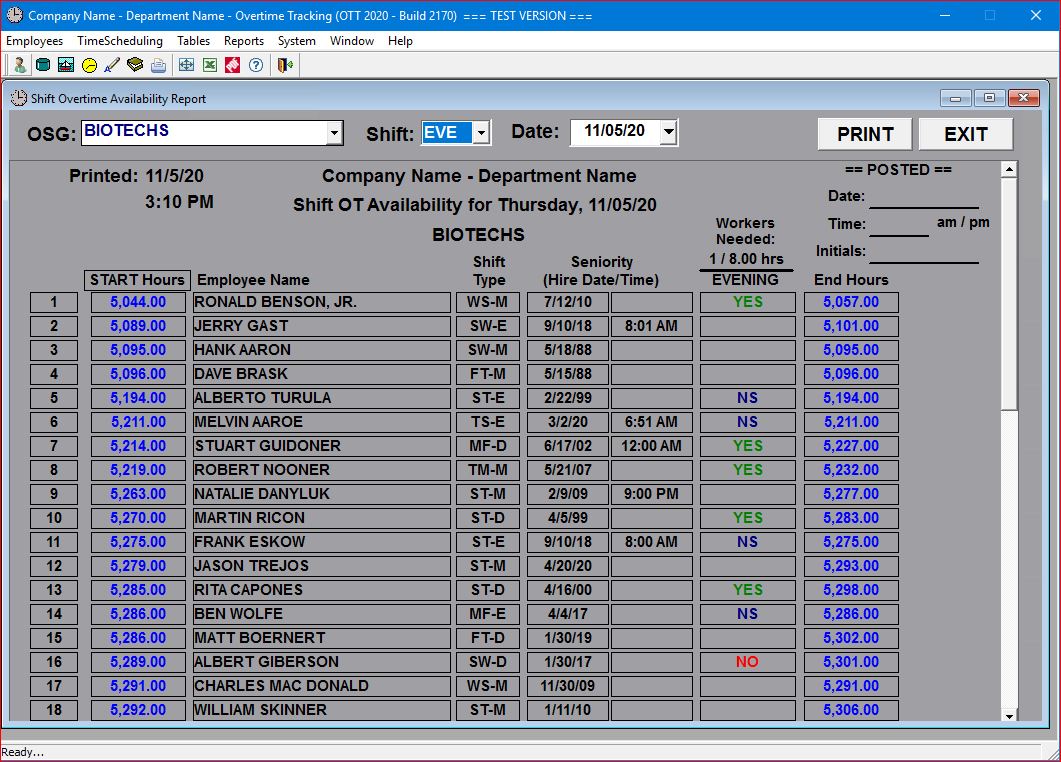Open help via question mark icon
Viewport: 1061px width, 762px height.
(256, 65)
